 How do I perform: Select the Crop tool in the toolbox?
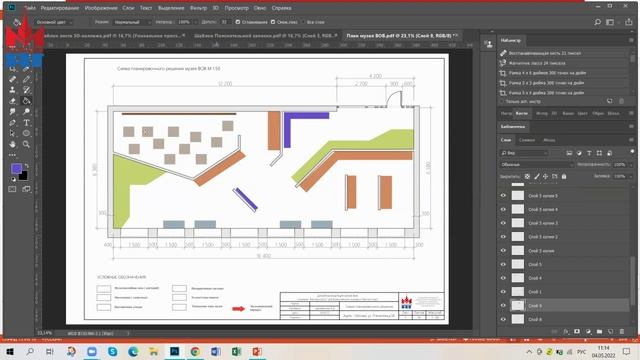tap(13, 69)
